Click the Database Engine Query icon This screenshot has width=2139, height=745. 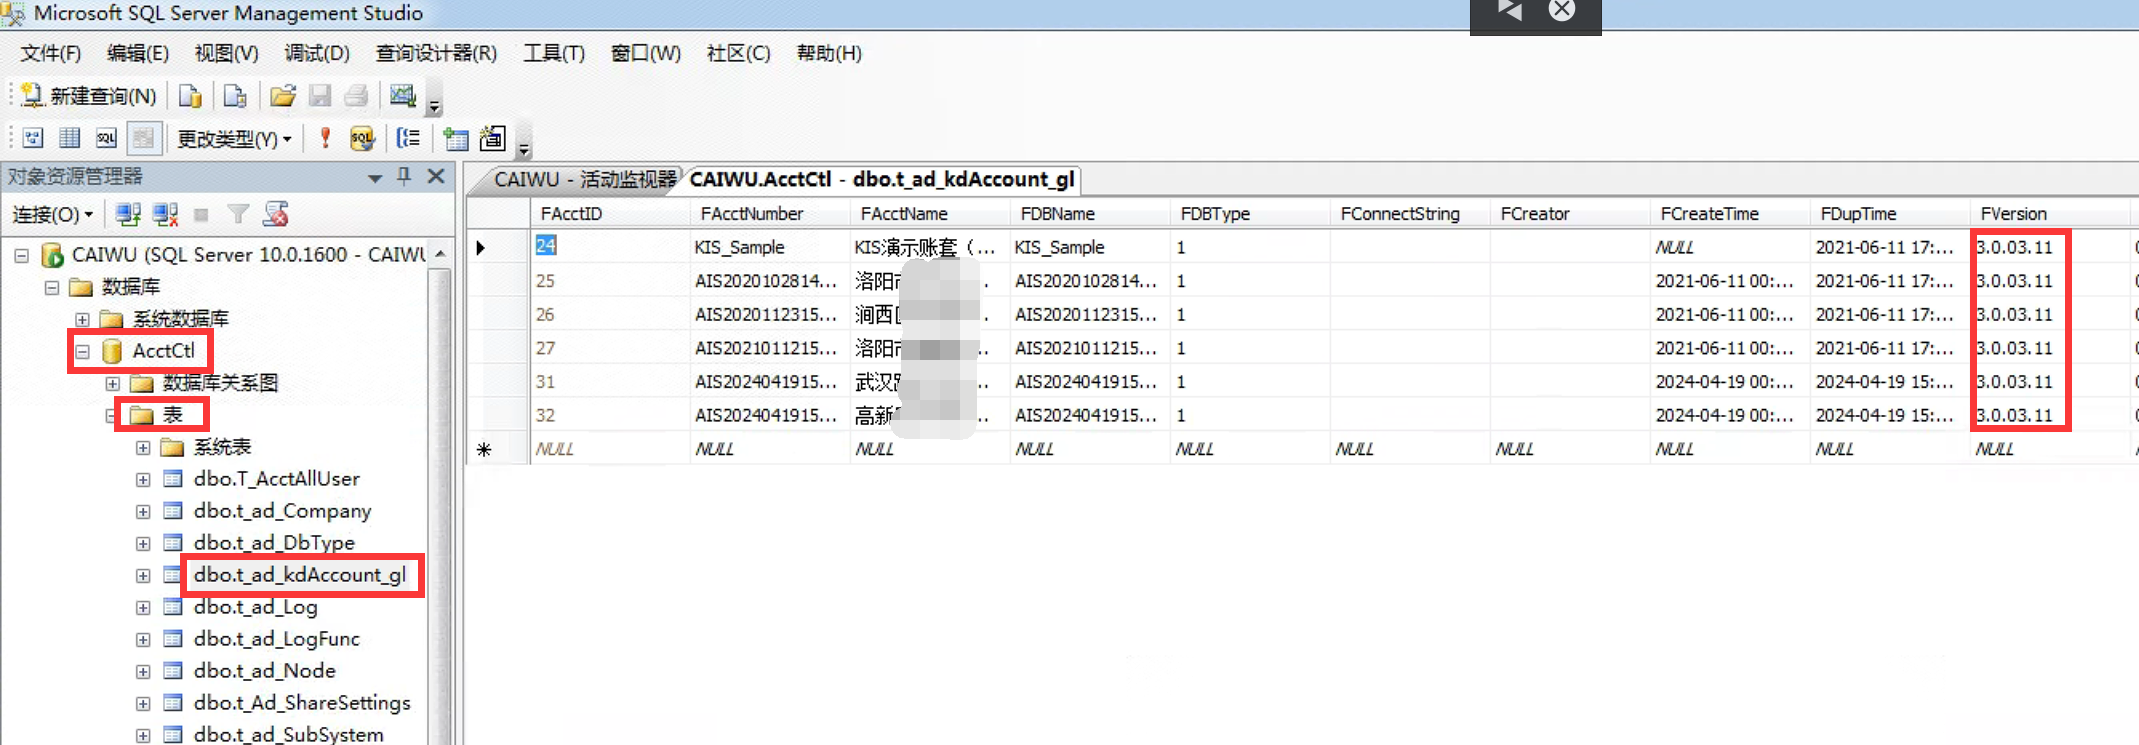pos(190,96)
